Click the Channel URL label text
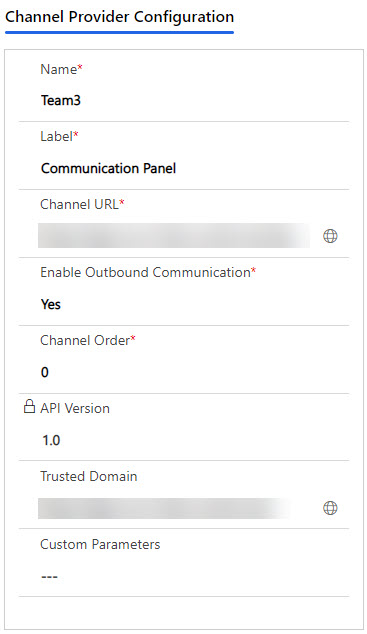The image size is (367, 634). tap(79, 204)
